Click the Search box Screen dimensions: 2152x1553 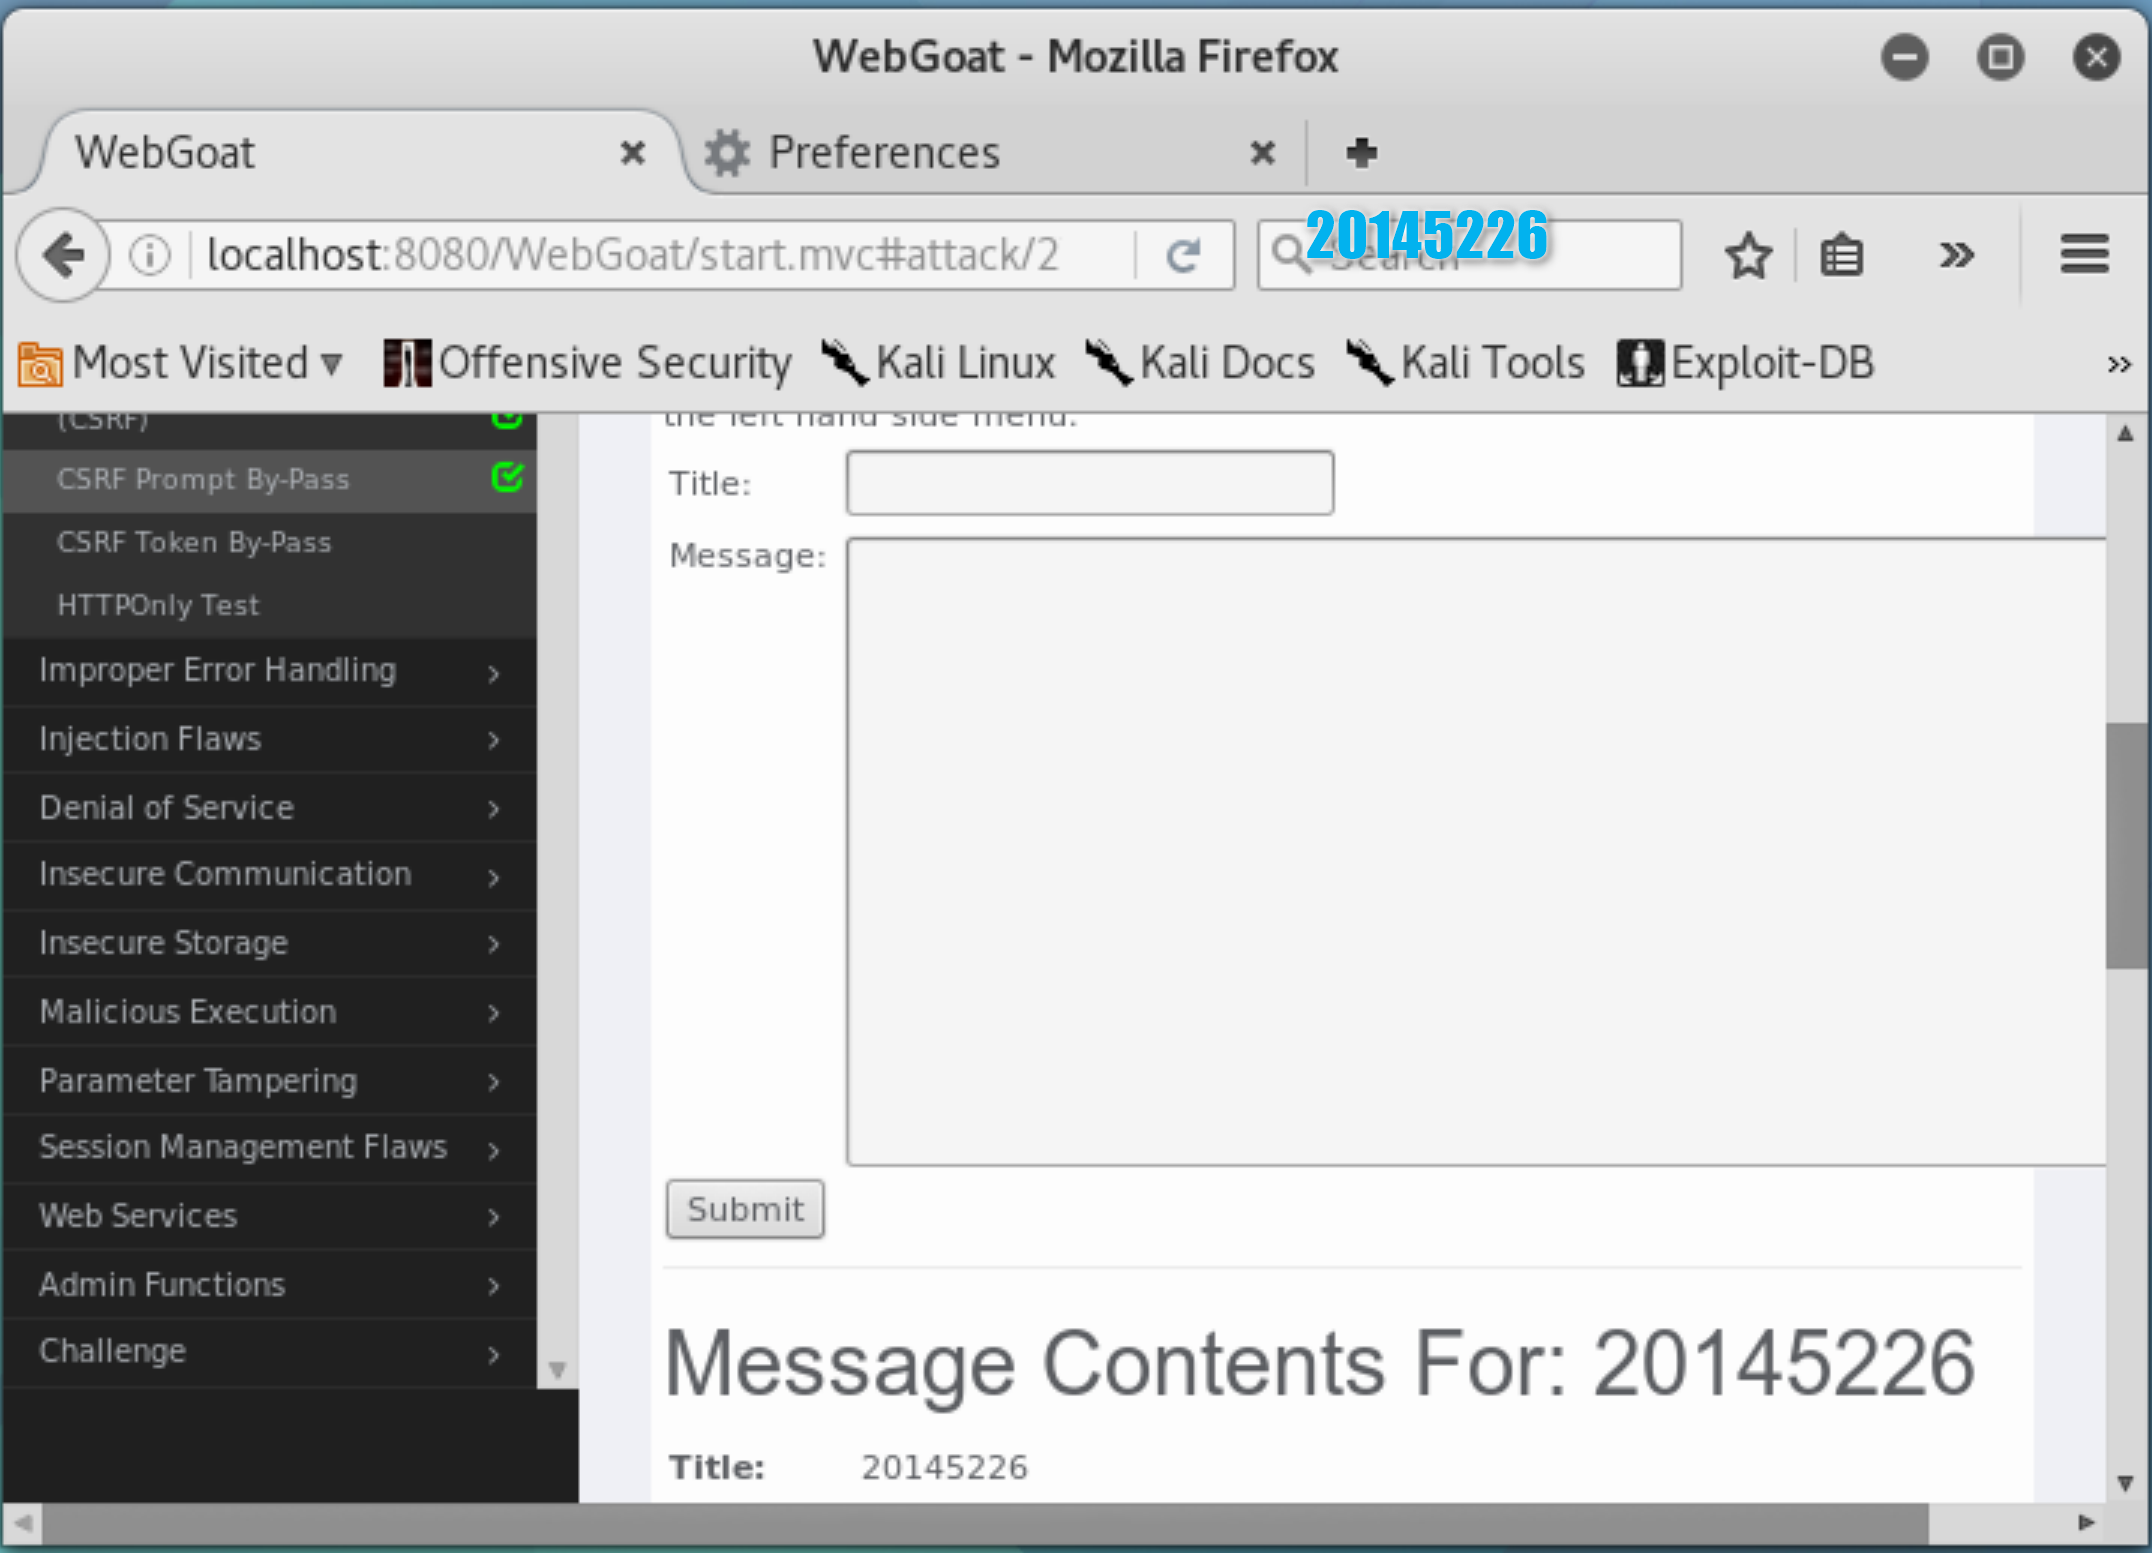coord(1468,255)
